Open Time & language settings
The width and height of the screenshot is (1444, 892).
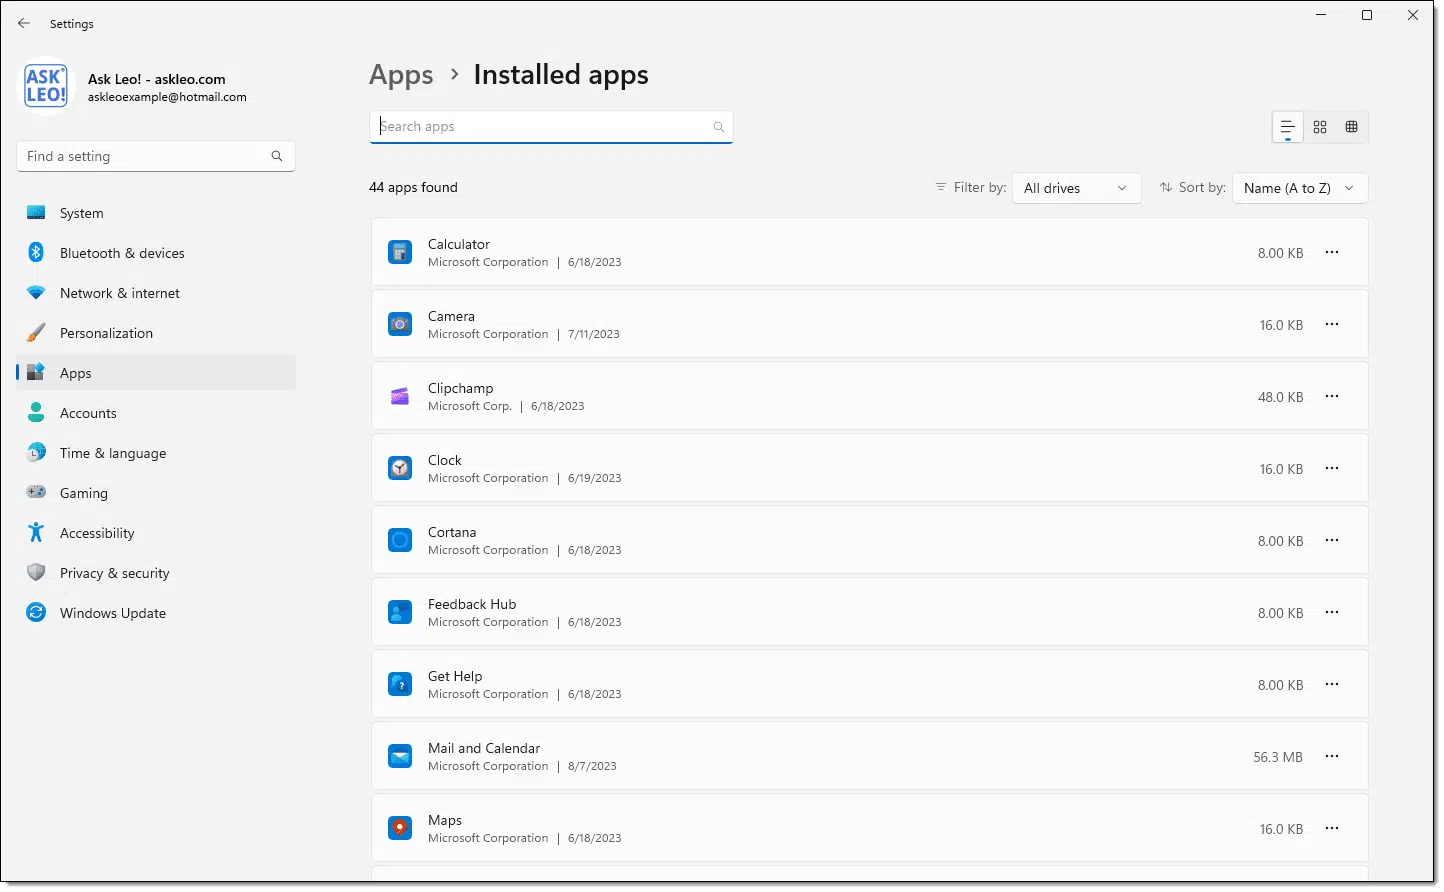[156, 453]
